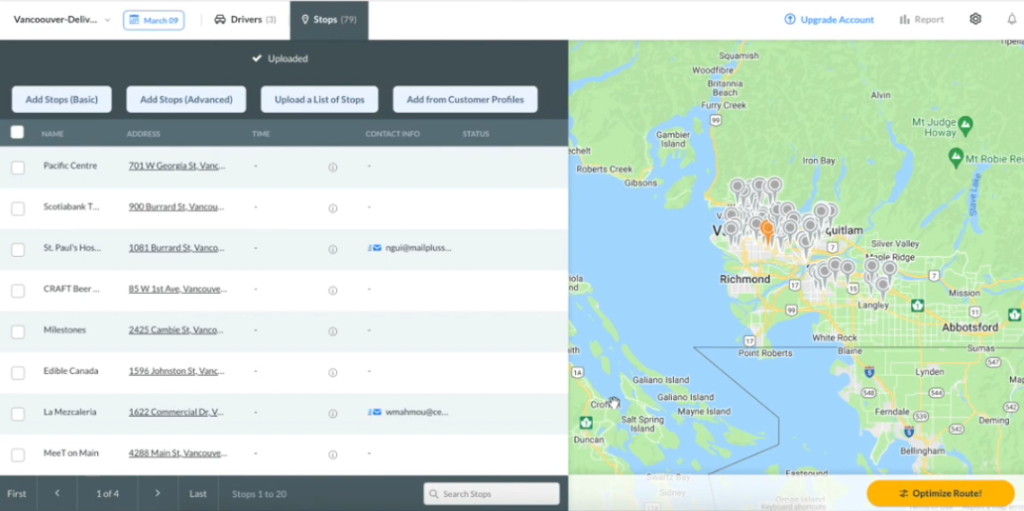The width and height of the screenshot is (1024, 511).
Task: Check the MeeT on Main stop
Action: coord(18,455)
